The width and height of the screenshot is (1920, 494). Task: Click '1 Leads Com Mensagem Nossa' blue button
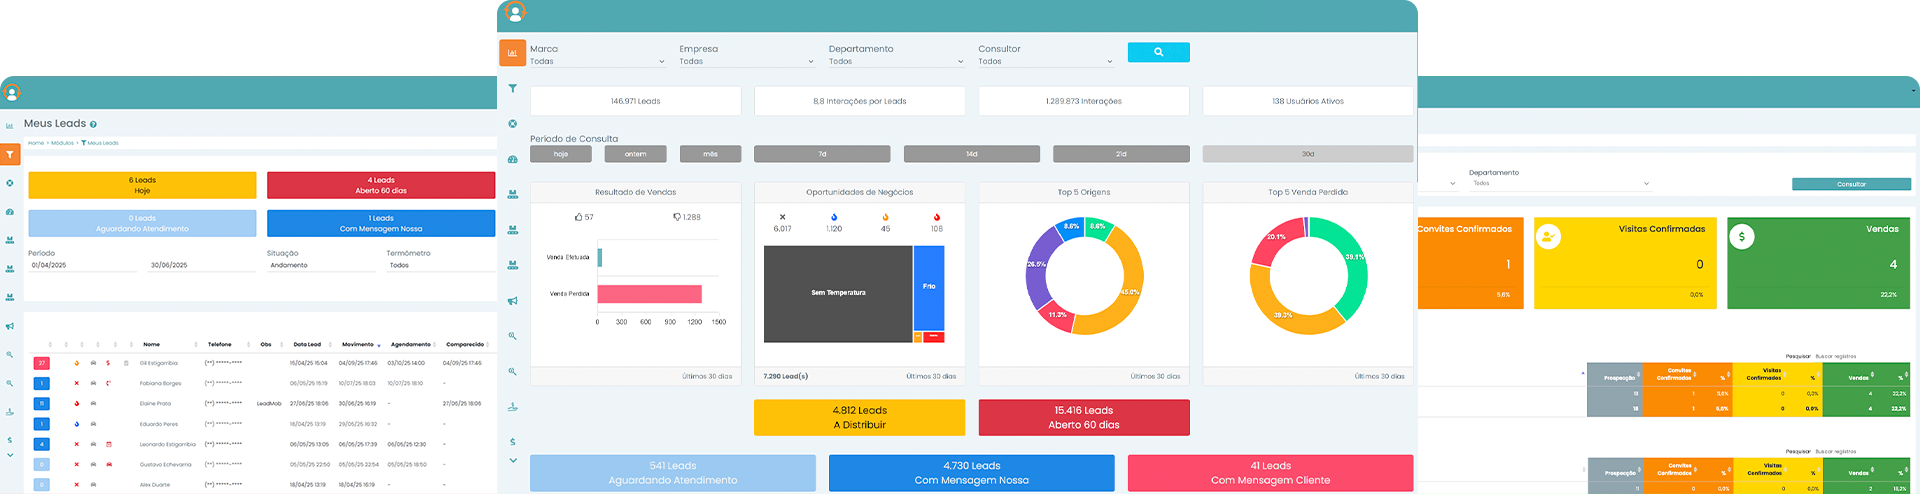381,223
